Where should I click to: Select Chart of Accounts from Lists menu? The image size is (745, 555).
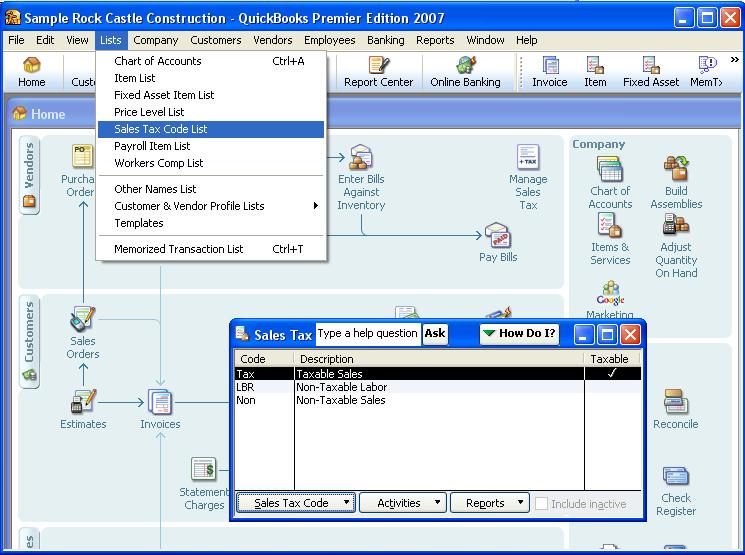(158, 61)
